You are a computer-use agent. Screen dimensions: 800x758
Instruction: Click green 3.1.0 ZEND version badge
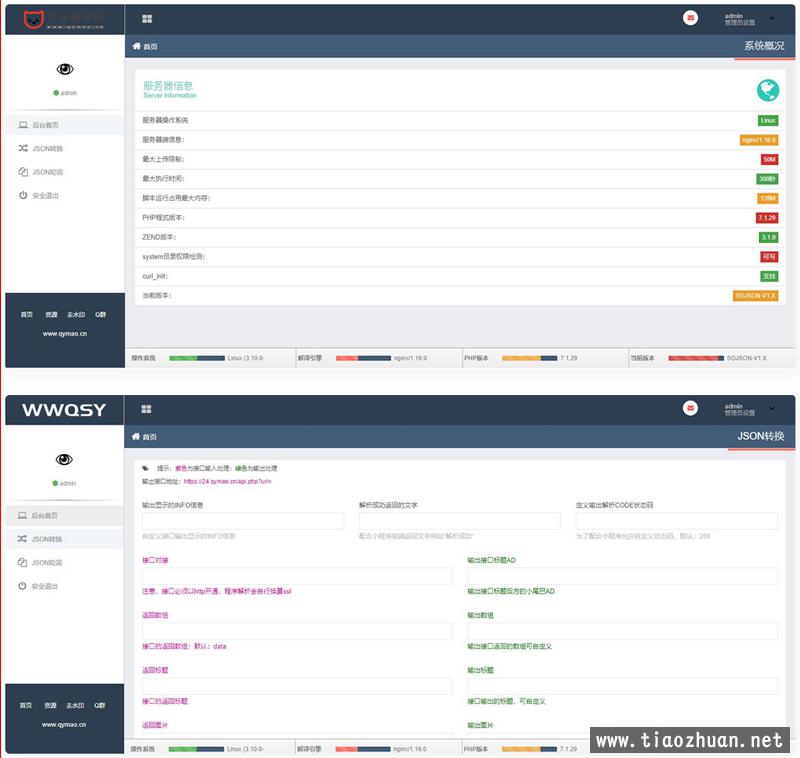[769, 237]
